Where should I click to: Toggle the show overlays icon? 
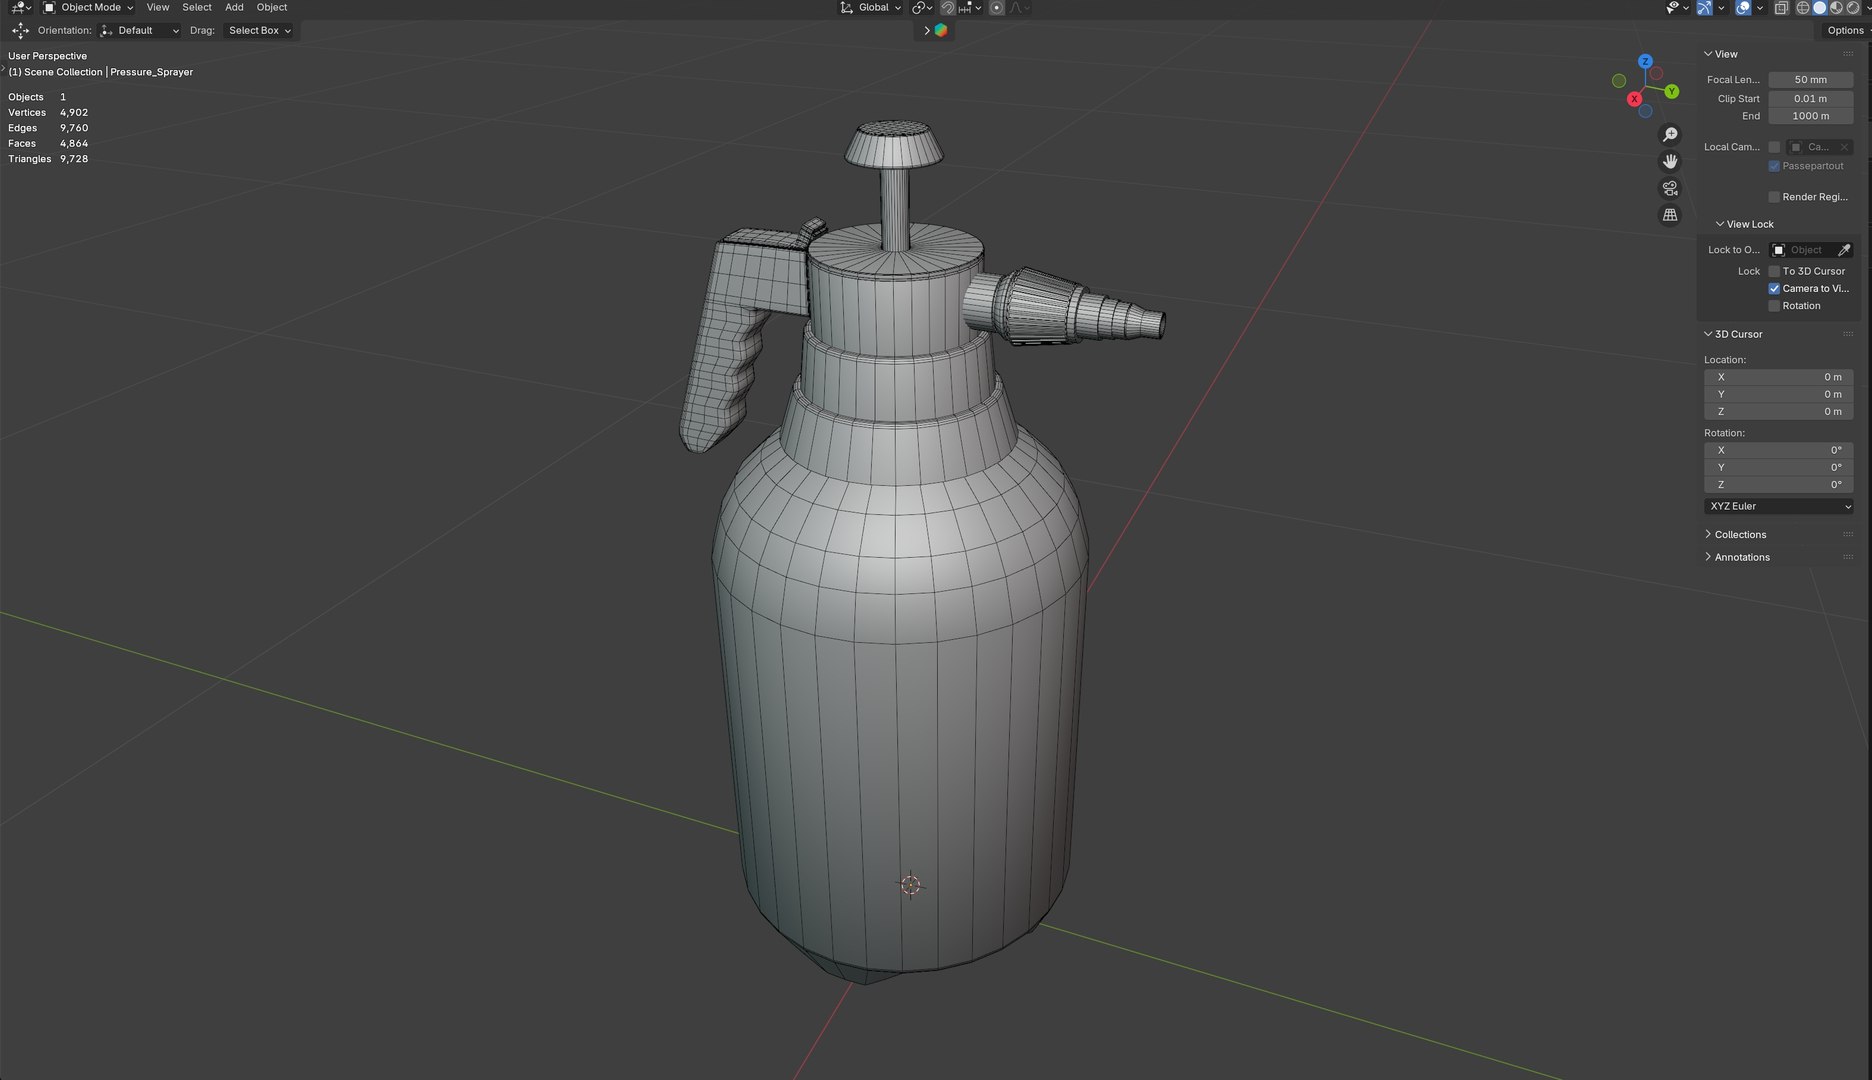(1743, 8)
